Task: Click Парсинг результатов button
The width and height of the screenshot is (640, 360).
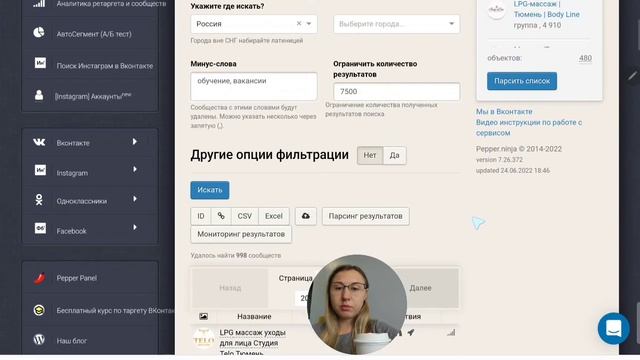Action: point(365,216)
